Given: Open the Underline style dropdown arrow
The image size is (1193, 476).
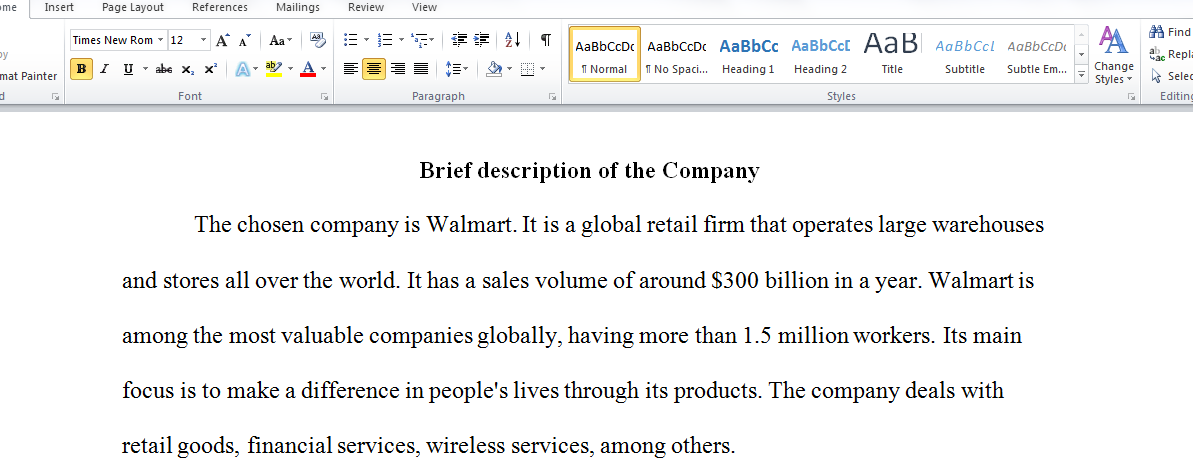Looking at the screenshot, I should click(x=145, y=69).
